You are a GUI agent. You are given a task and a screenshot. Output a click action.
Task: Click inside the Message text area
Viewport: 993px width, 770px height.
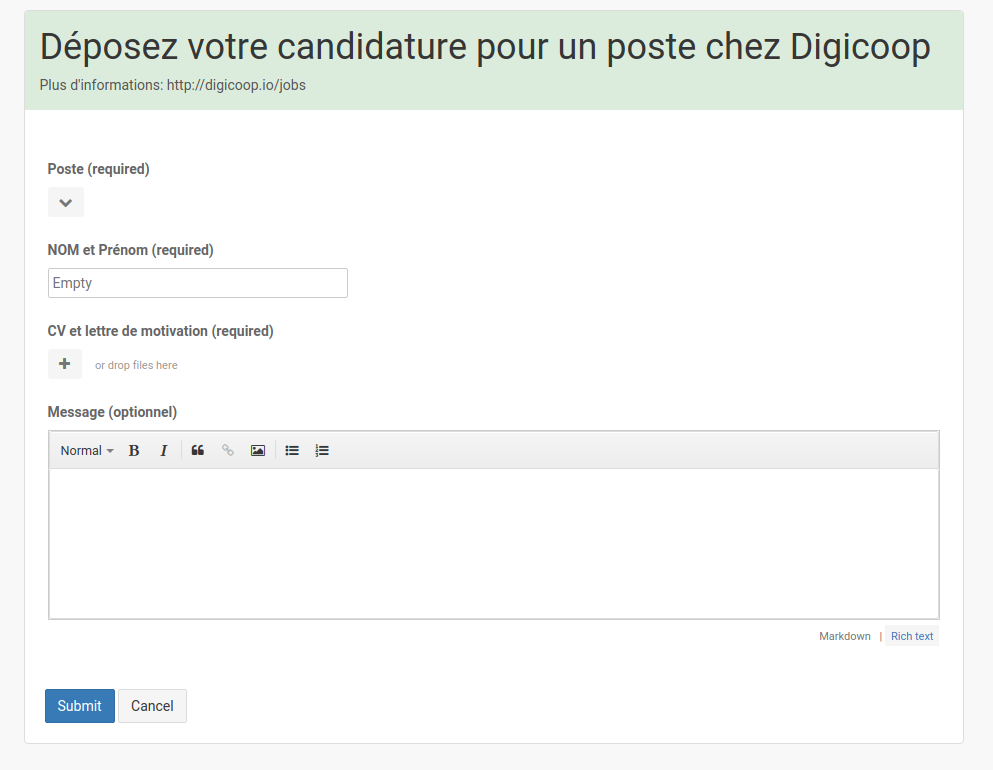coord(494,543)
